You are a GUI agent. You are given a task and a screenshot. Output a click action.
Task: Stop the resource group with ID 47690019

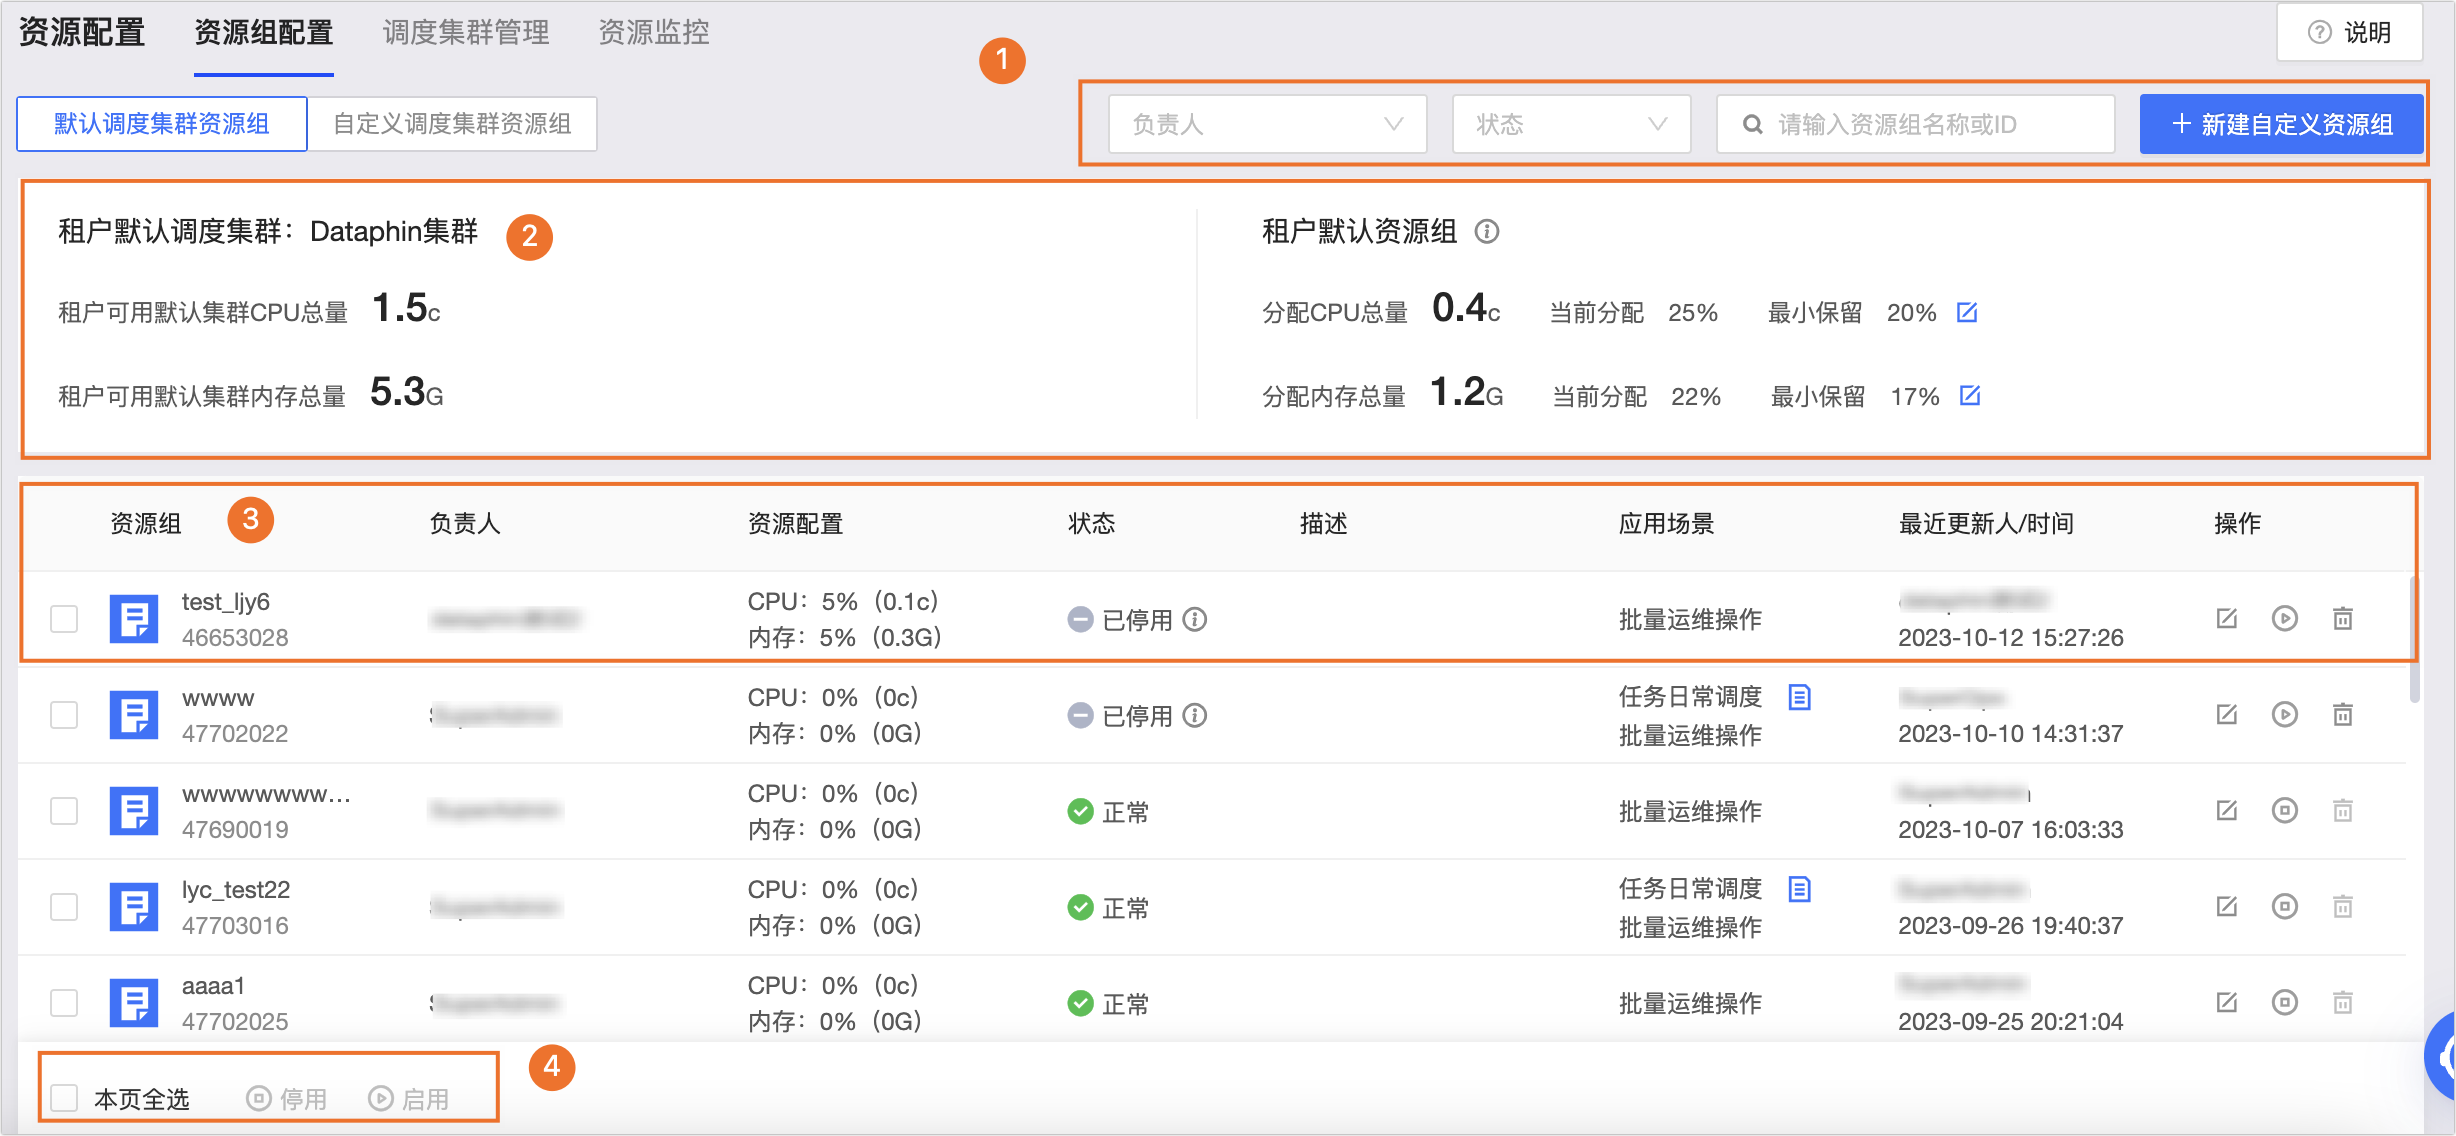click(2284, 810)
